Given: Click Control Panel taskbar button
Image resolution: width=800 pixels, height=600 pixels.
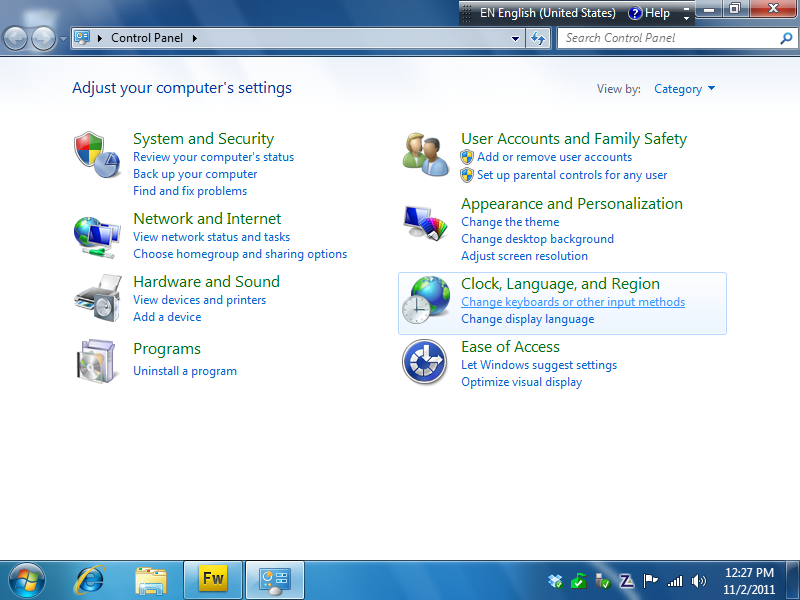Looking at the screenshot, I should point(275,580).
